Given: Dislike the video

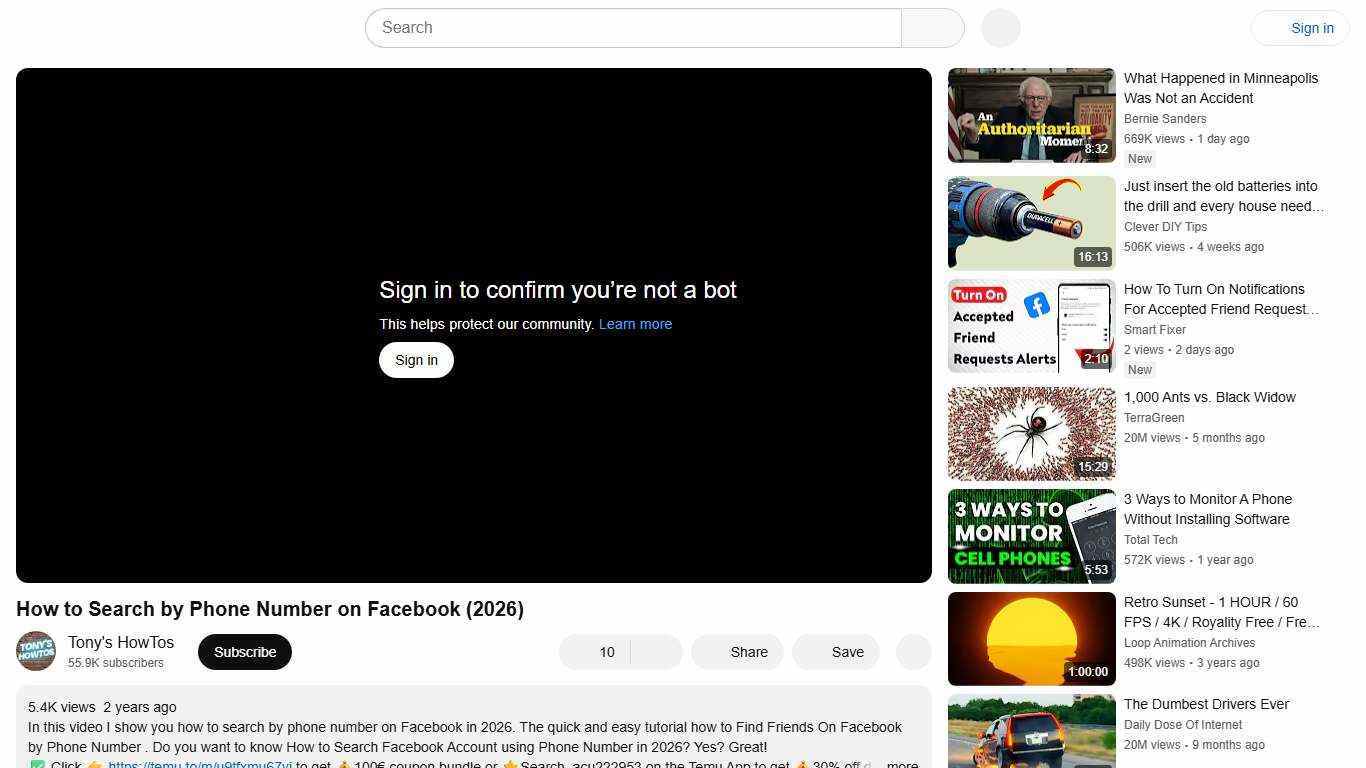Looking at the screenshot, I should click(x=656, y=652).
